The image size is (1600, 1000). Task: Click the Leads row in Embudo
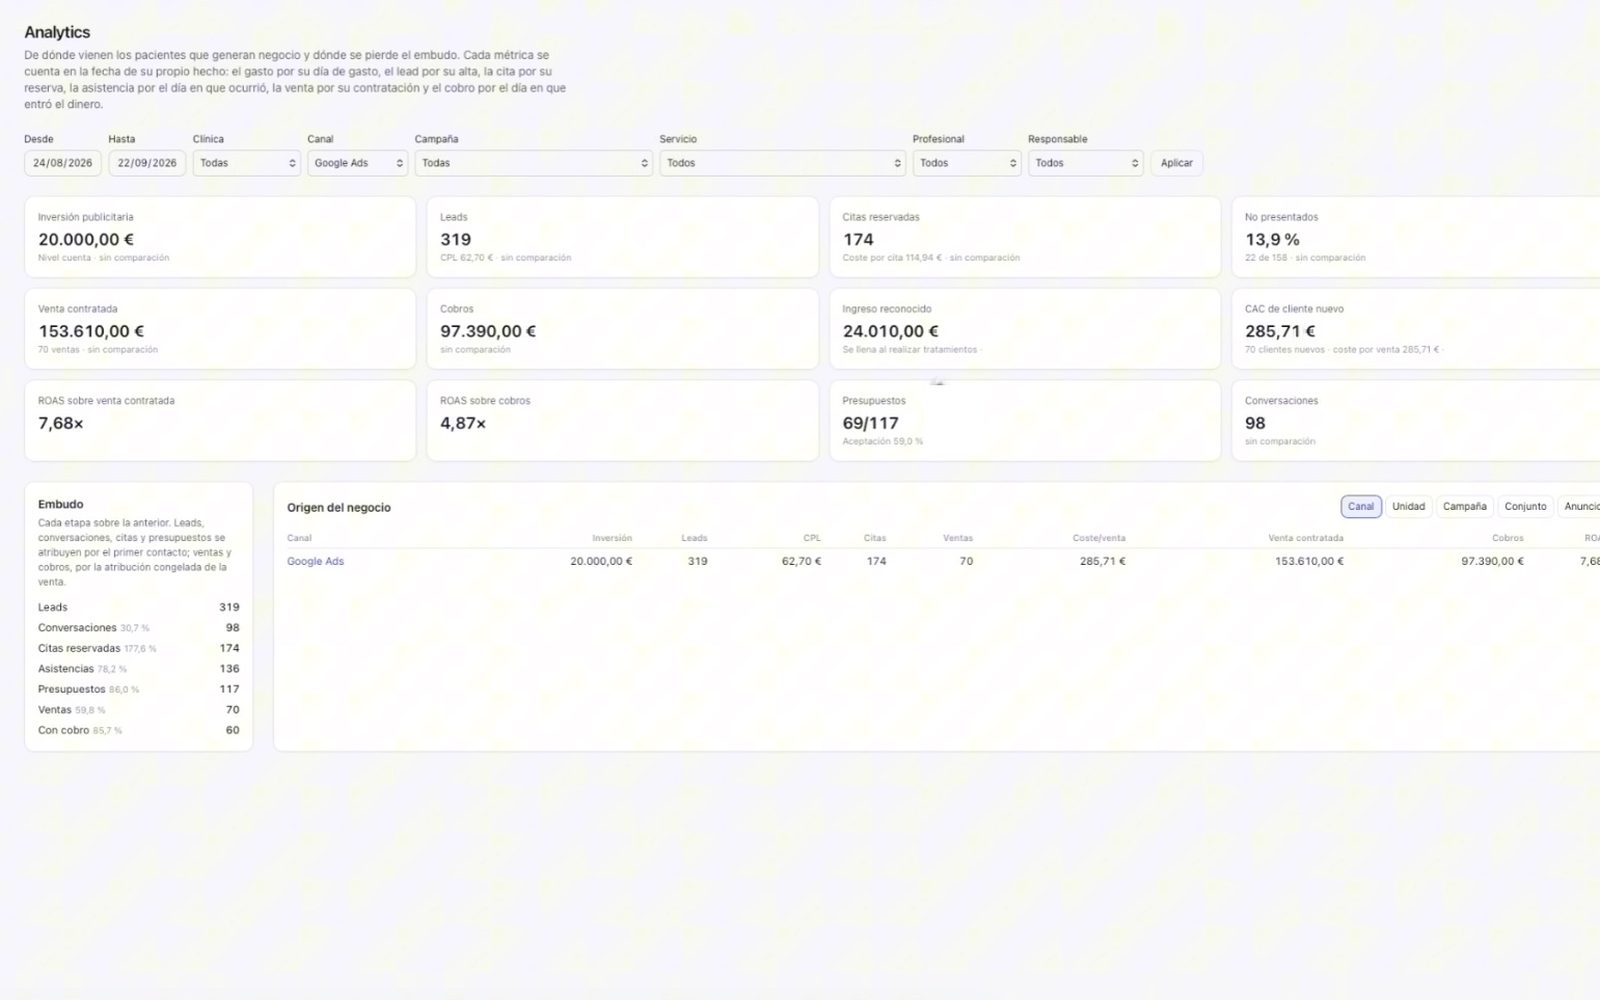point(138,607)
